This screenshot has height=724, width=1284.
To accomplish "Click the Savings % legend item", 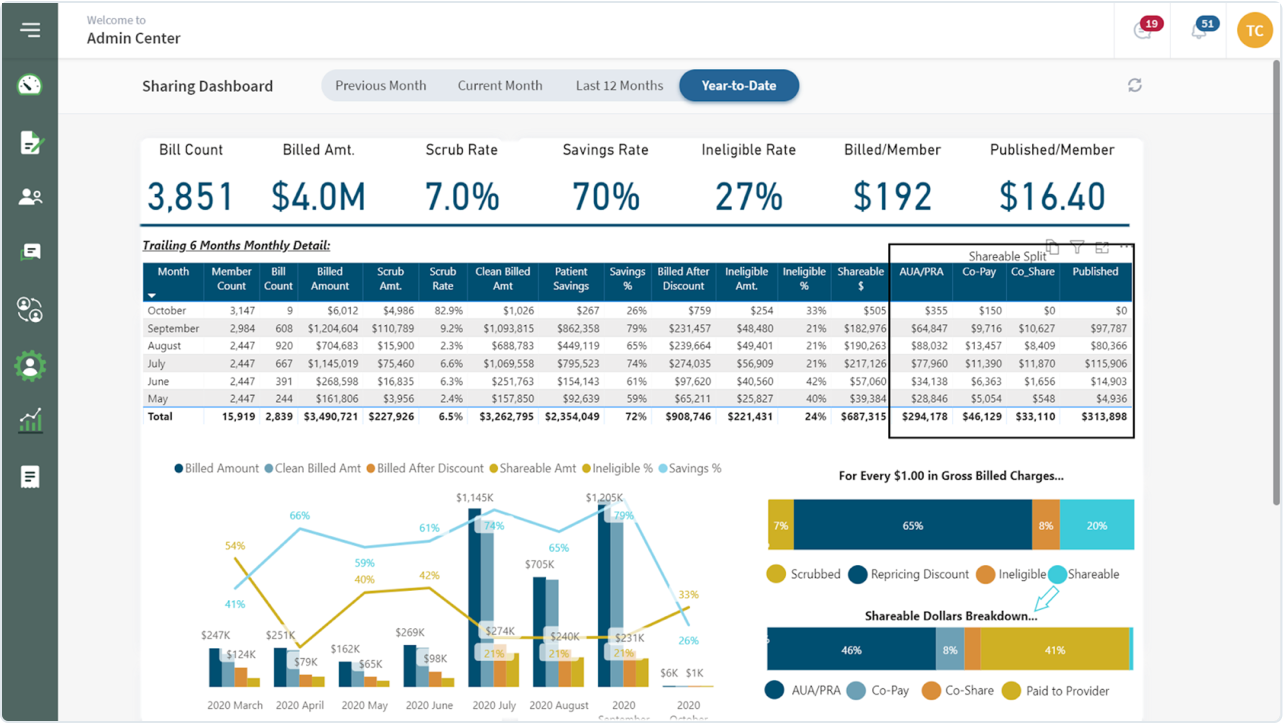I will point(689,468).
